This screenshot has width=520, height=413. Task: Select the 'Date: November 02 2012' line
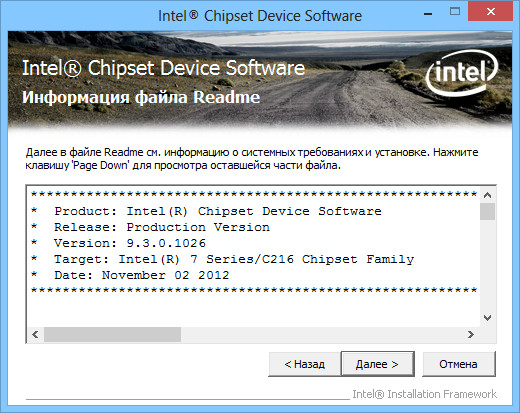(x=142, y=275)
